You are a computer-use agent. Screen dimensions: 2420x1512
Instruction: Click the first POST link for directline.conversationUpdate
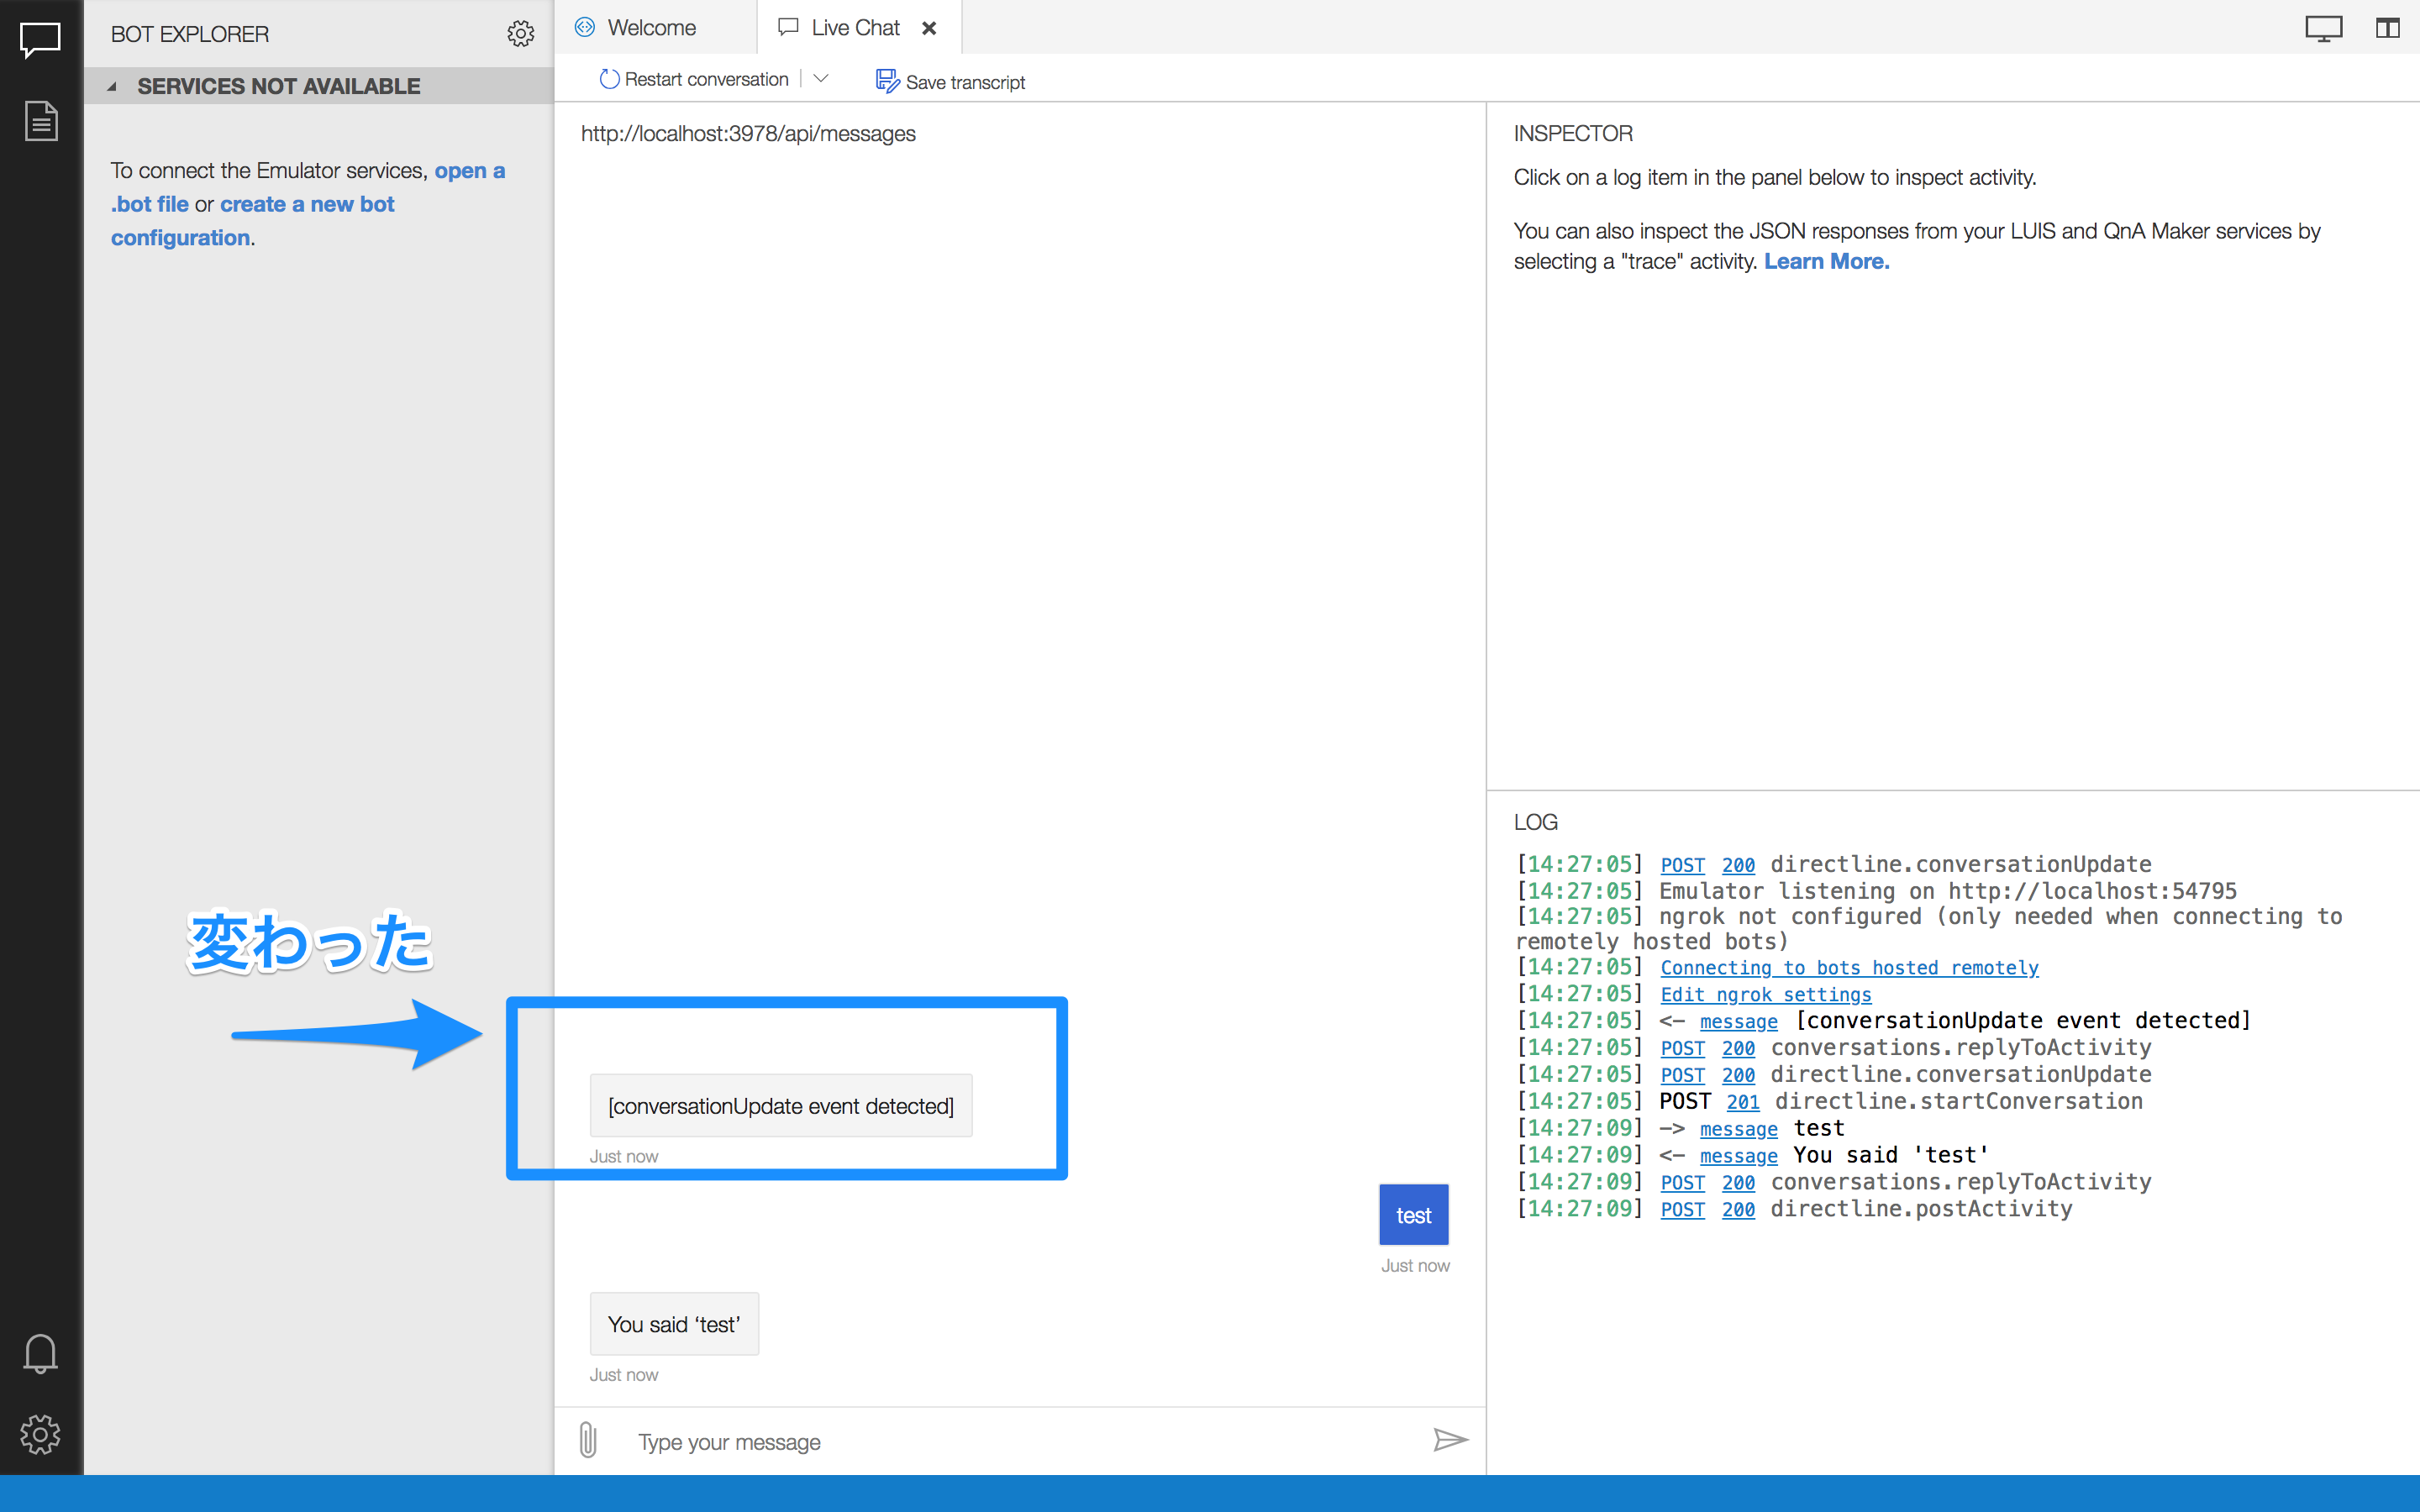pos(1682,865)
